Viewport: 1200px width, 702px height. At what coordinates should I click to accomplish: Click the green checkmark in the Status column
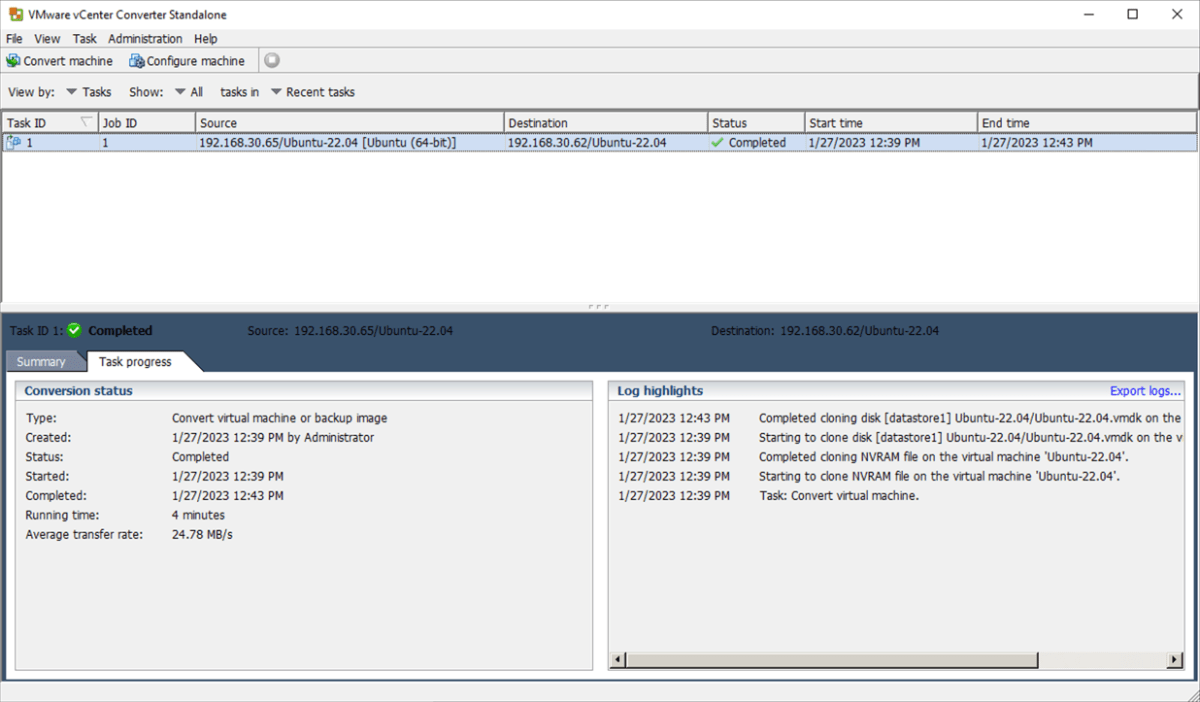click(717, 143)
